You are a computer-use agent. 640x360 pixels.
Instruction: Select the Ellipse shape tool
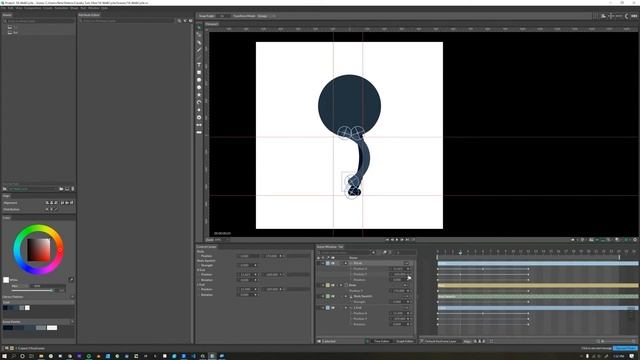tap(199, 80)
